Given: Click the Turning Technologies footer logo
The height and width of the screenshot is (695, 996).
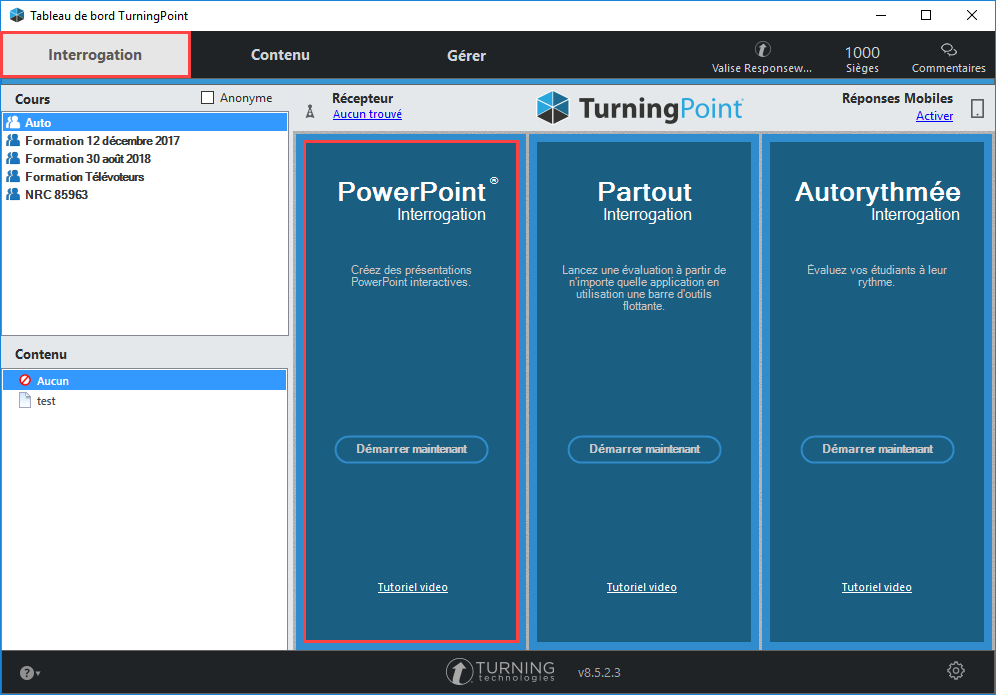Looking at the screenshot, I should click(x=500, y=671).
